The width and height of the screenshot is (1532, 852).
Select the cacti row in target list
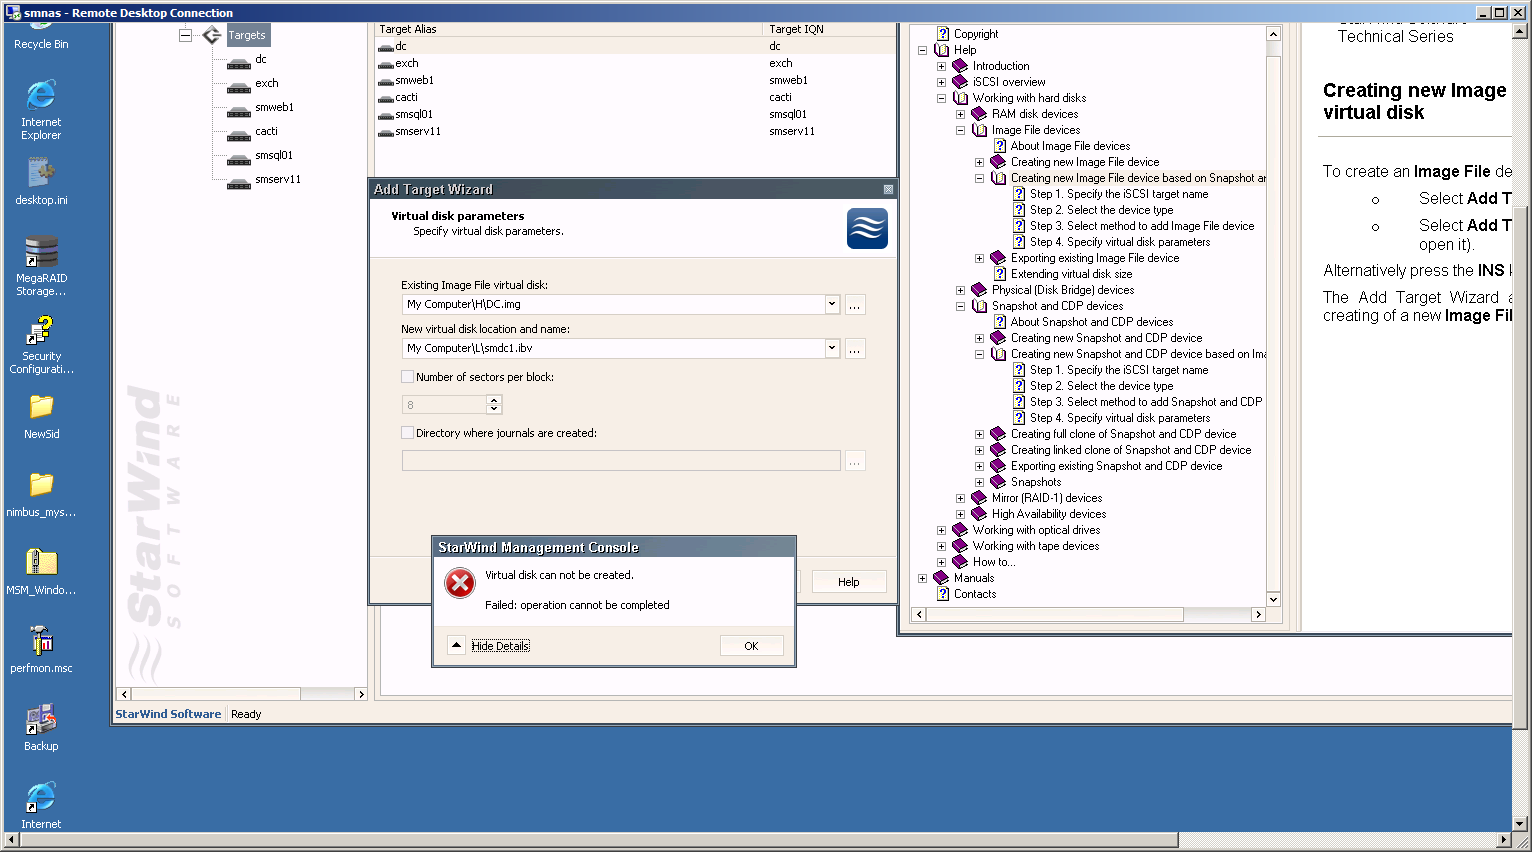pos(636,97)
